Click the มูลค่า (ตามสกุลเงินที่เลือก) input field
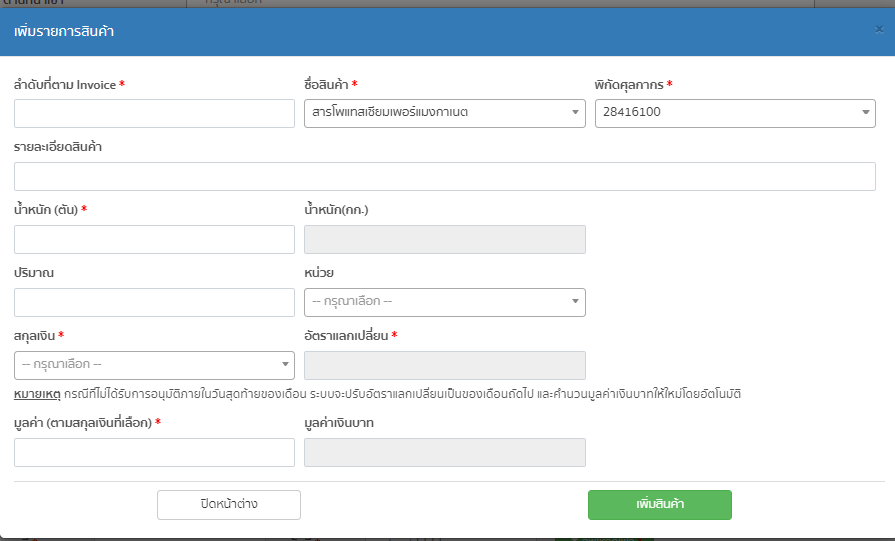The width and height of the screenshot is (895, 541). [x=154, y=453]
